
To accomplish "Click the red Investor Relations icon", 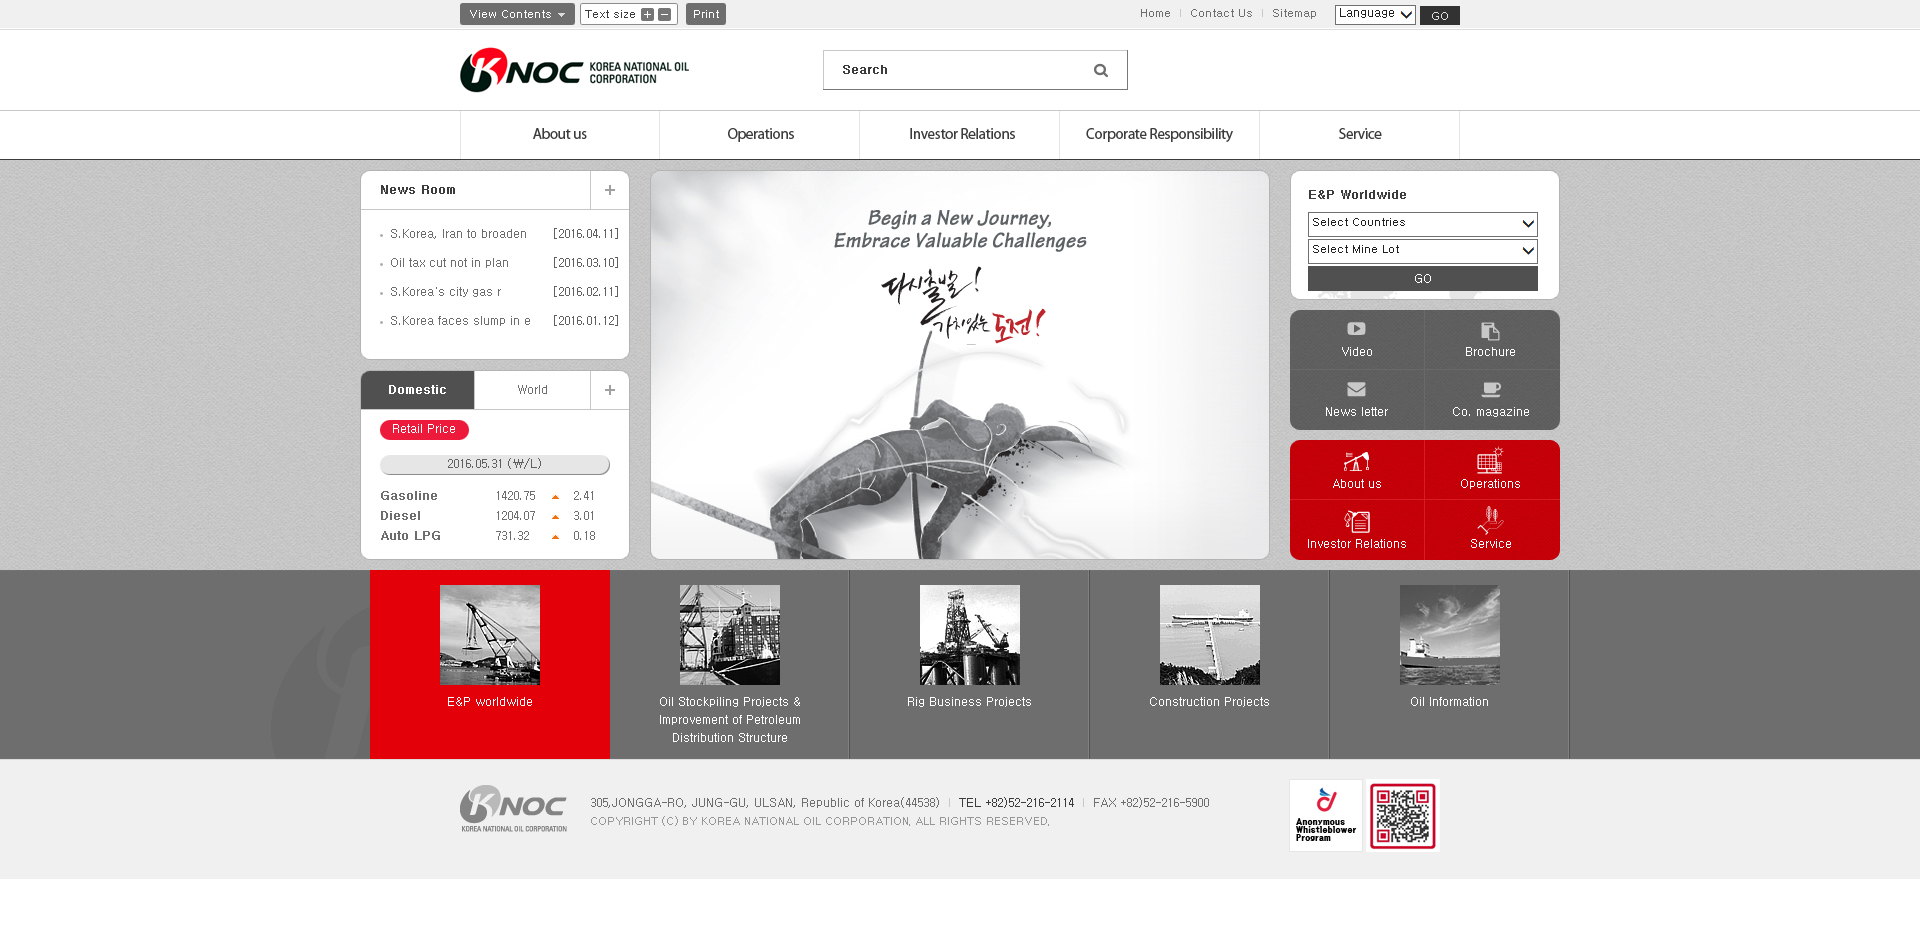I will 1356,522.
